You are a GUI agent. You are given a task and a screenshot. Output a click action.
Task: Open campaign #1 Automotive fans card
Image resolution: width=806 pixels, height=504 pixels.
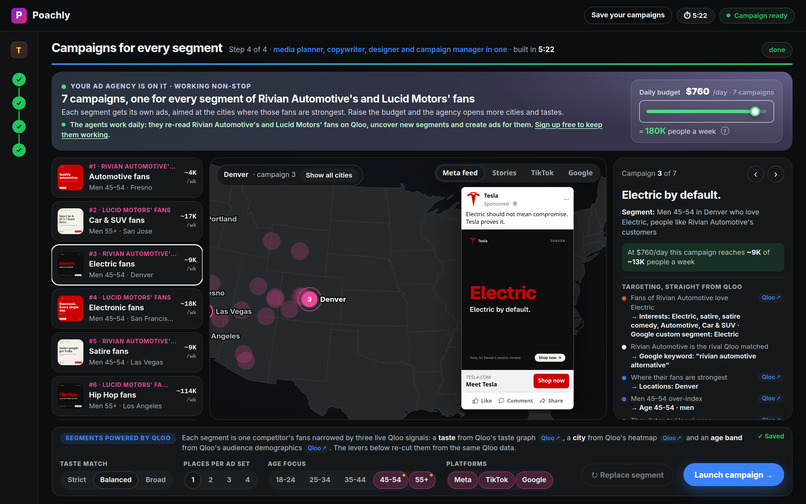pos(127,177)
